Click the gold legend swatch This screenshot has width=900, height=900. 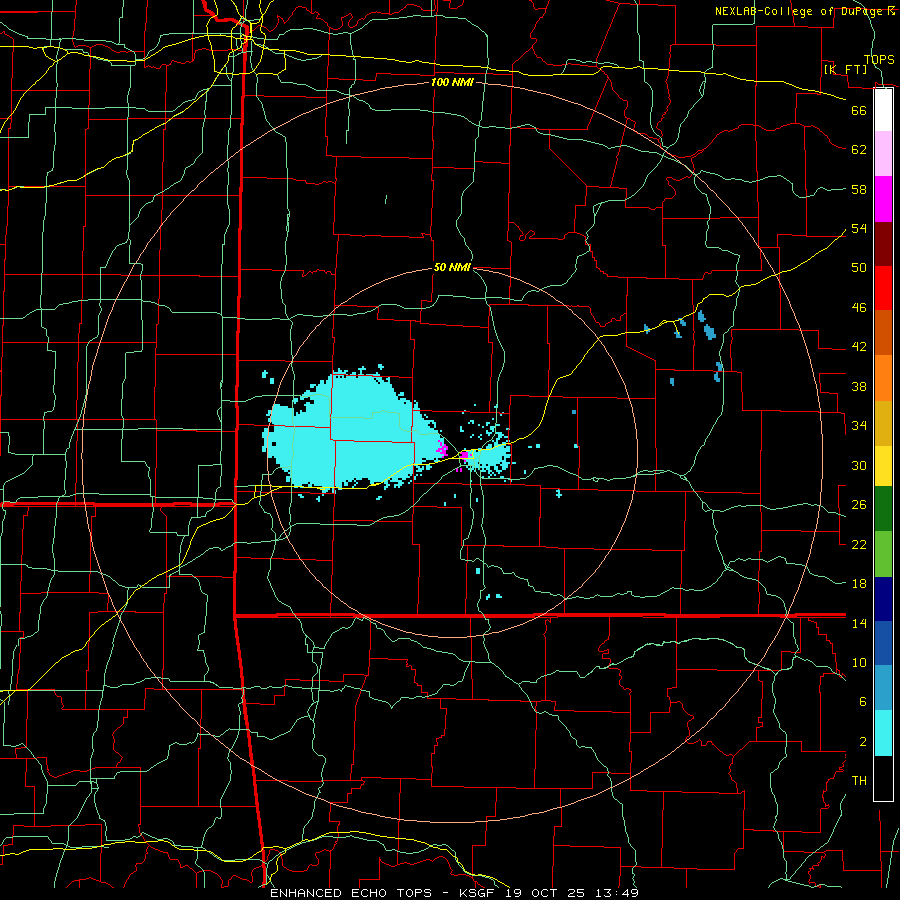click(x=883, y=423)
